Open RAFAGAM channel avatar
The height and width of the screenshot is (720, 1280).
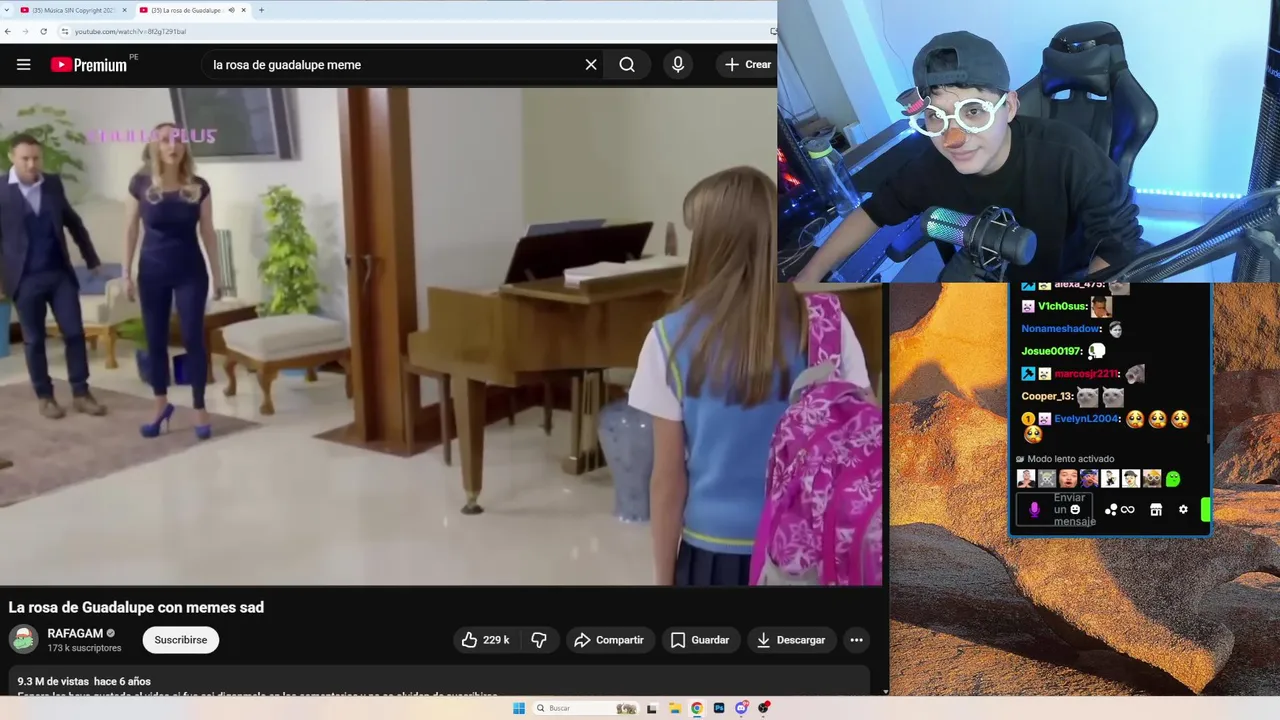(x=24, y=640)
